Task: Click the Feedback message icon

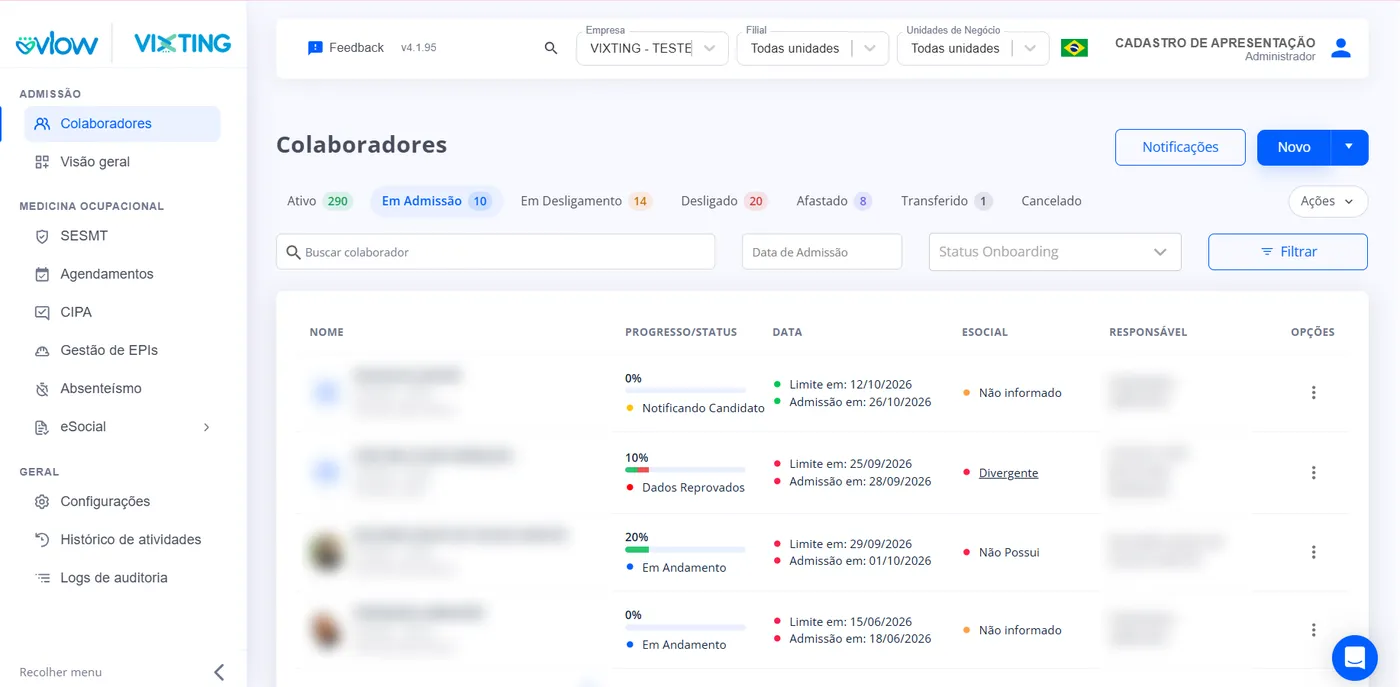Action: [x=316, y=48]
